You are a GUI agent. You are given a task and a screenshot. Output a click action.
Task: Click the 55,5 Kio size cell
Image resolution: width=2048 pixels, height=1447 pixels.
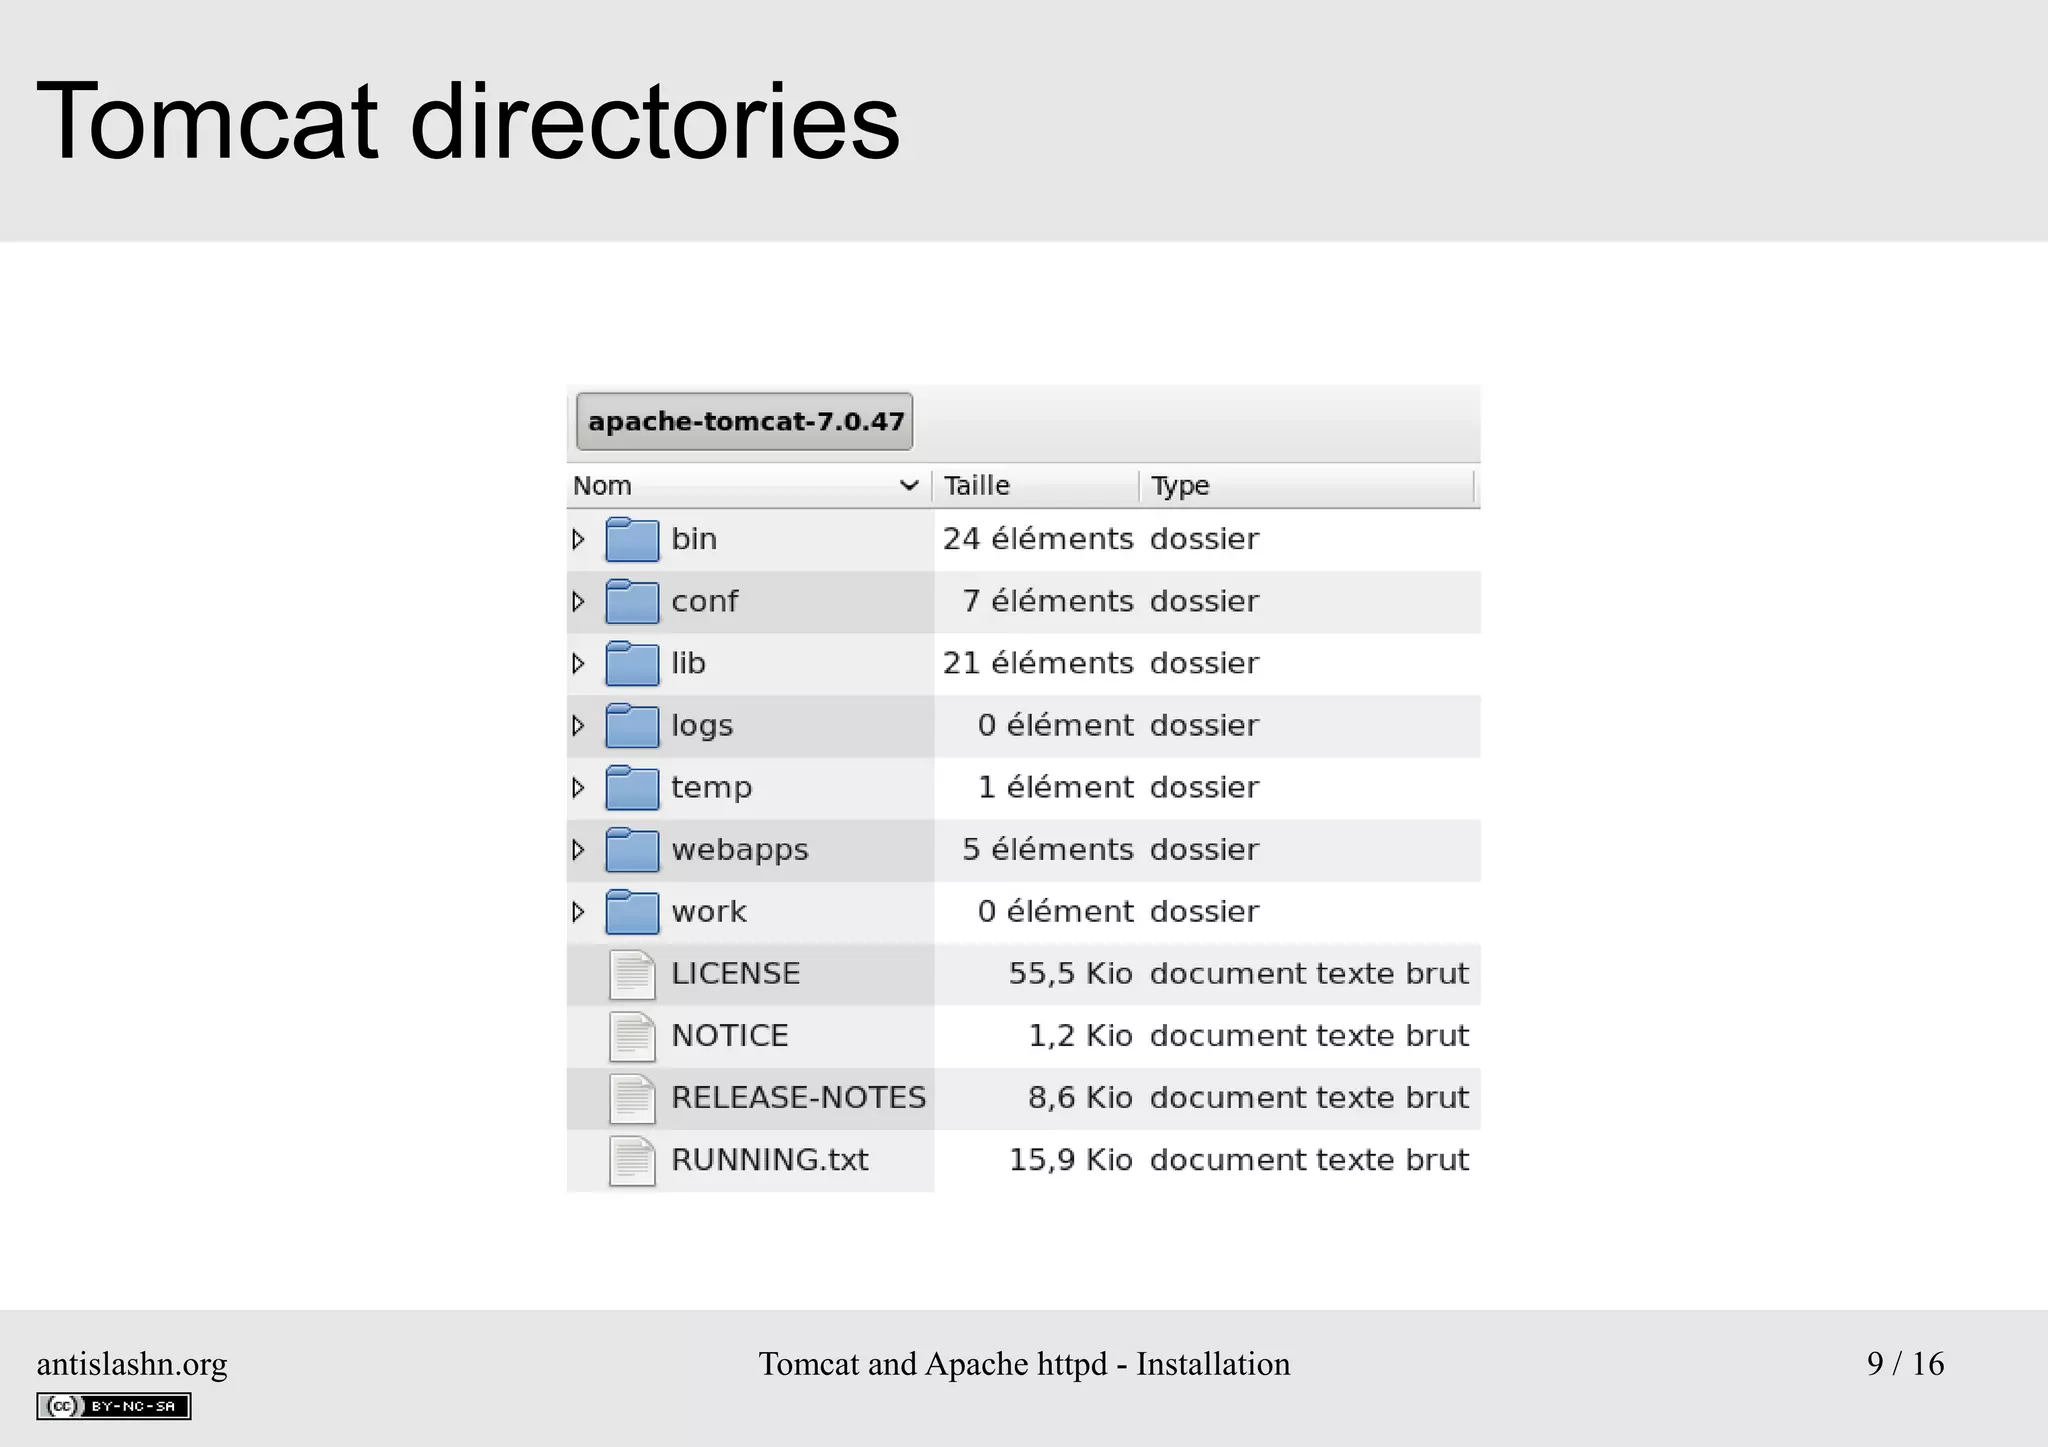(1070, 974)
